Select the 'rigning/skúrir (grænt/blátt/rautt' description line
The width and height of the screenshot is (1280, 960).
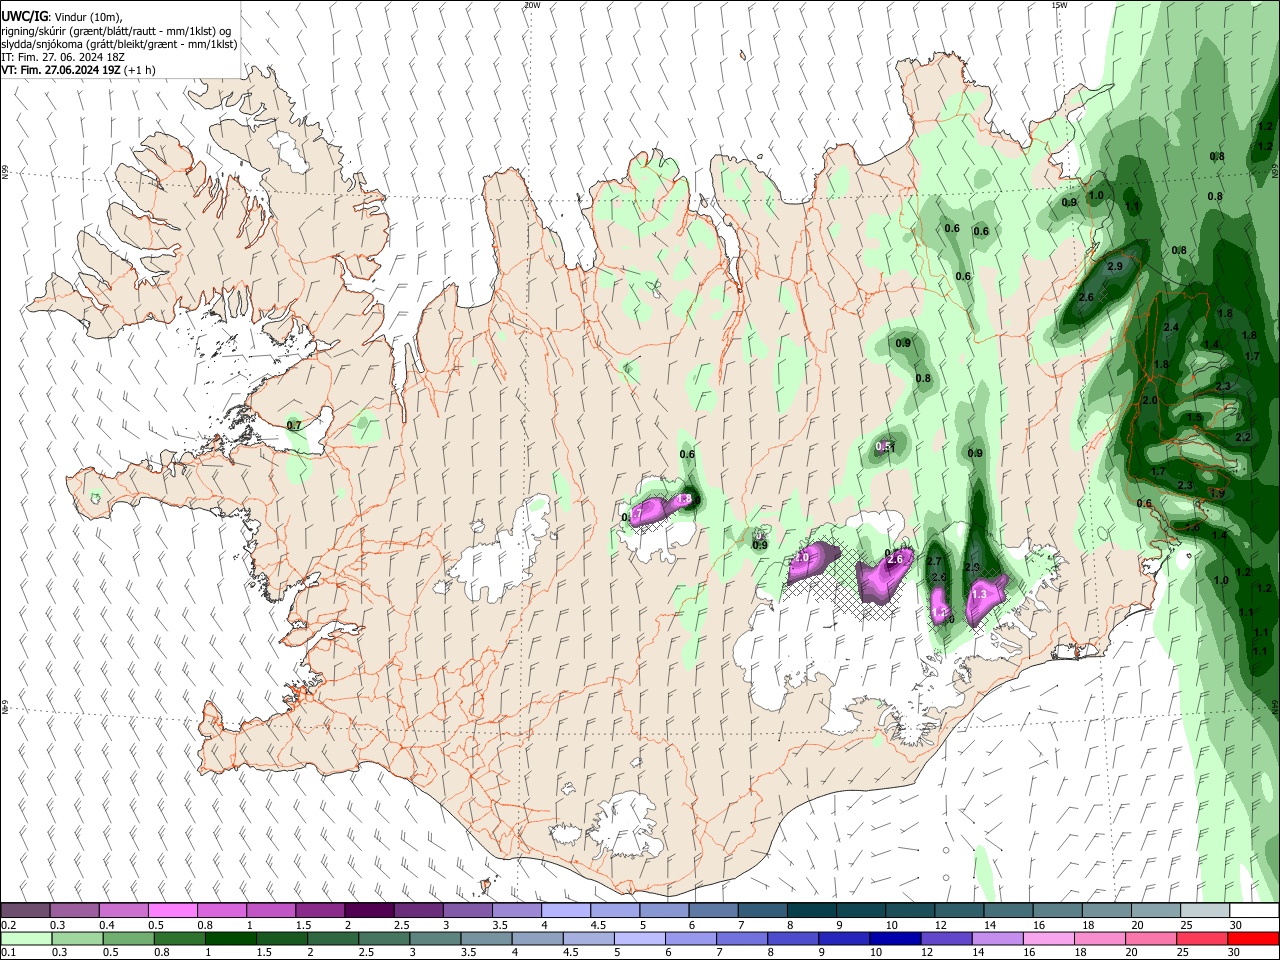click(x=117, y=31)
